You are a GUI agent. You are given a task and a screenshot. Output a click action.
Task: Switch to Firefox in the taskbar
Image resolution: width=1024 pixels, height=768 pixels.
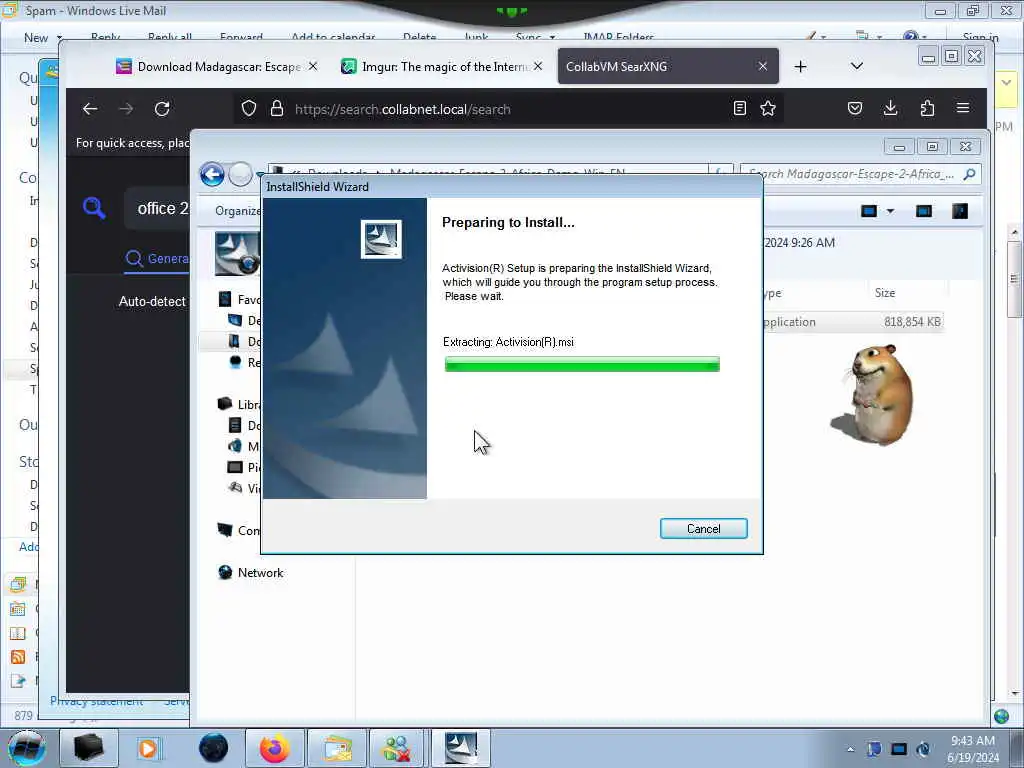275,748
